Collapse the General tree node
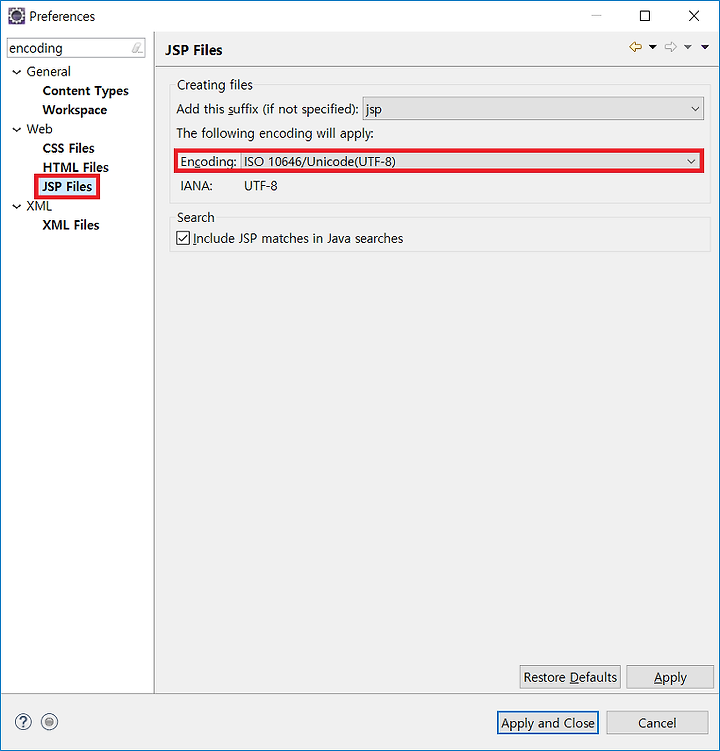Viewport: 720px width, 751px height. [17, 72]
